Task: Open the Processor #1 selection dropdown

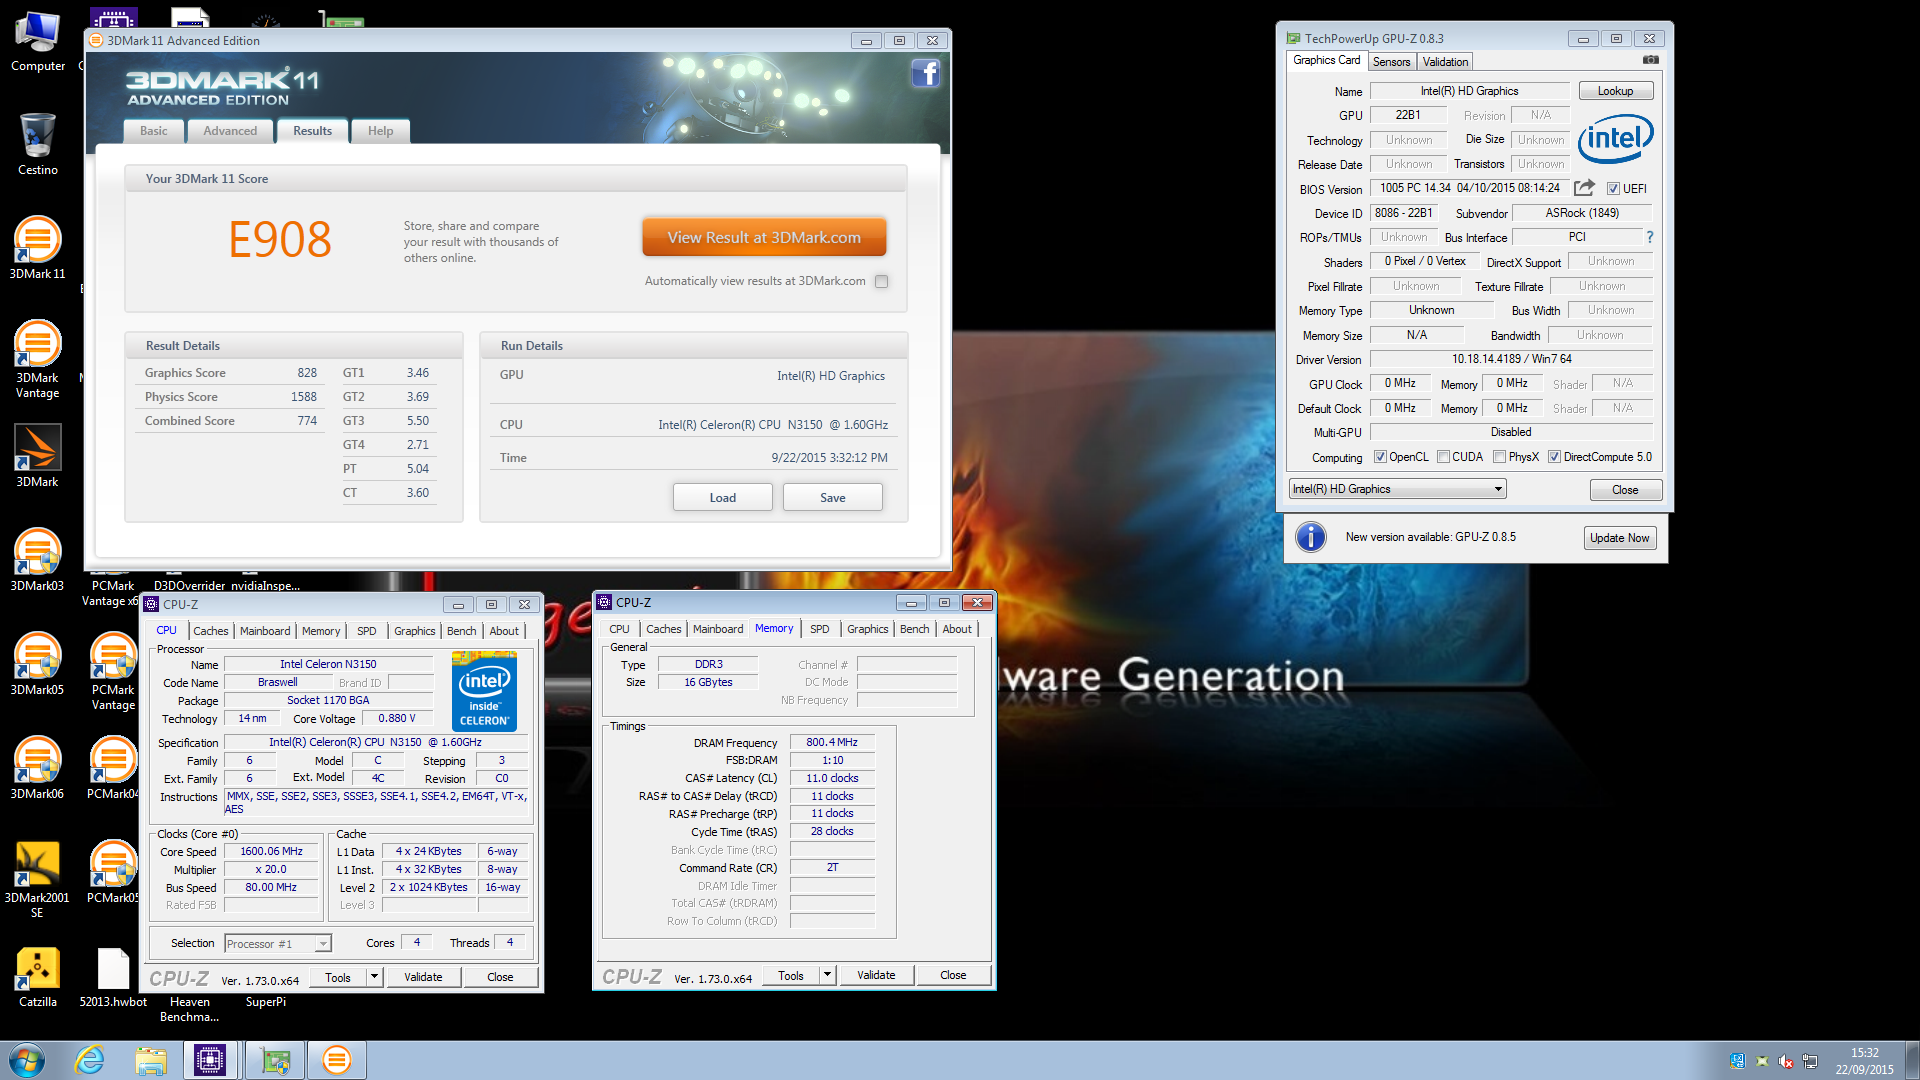Action: [278, 943]
